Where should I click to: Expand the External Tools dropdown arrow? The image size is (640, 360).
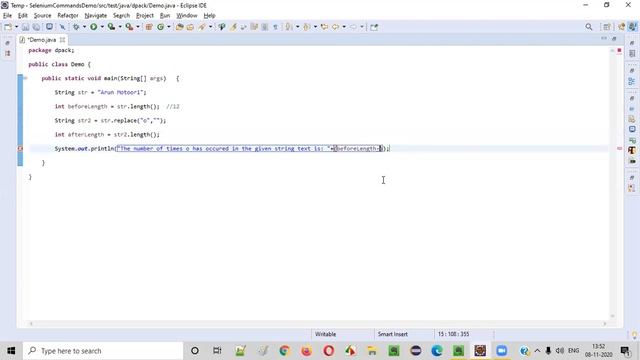pos(138,27)
